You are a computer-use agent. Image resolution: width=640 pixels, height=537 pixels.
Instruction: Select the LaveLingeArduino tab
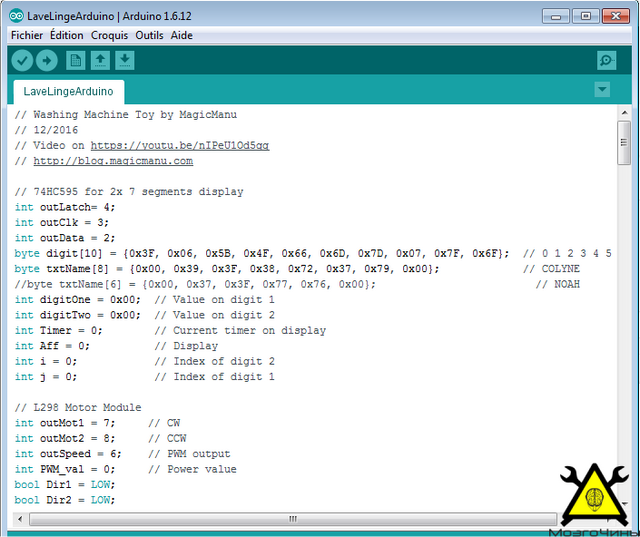[69, 91]
